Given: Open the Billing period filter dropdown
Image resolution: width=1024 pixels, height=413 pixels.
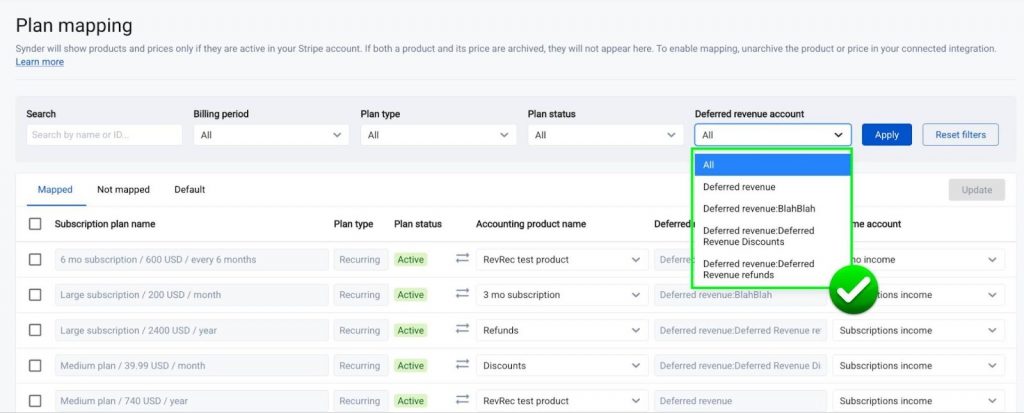Looking at the screenshot, I should click(271, 135).
